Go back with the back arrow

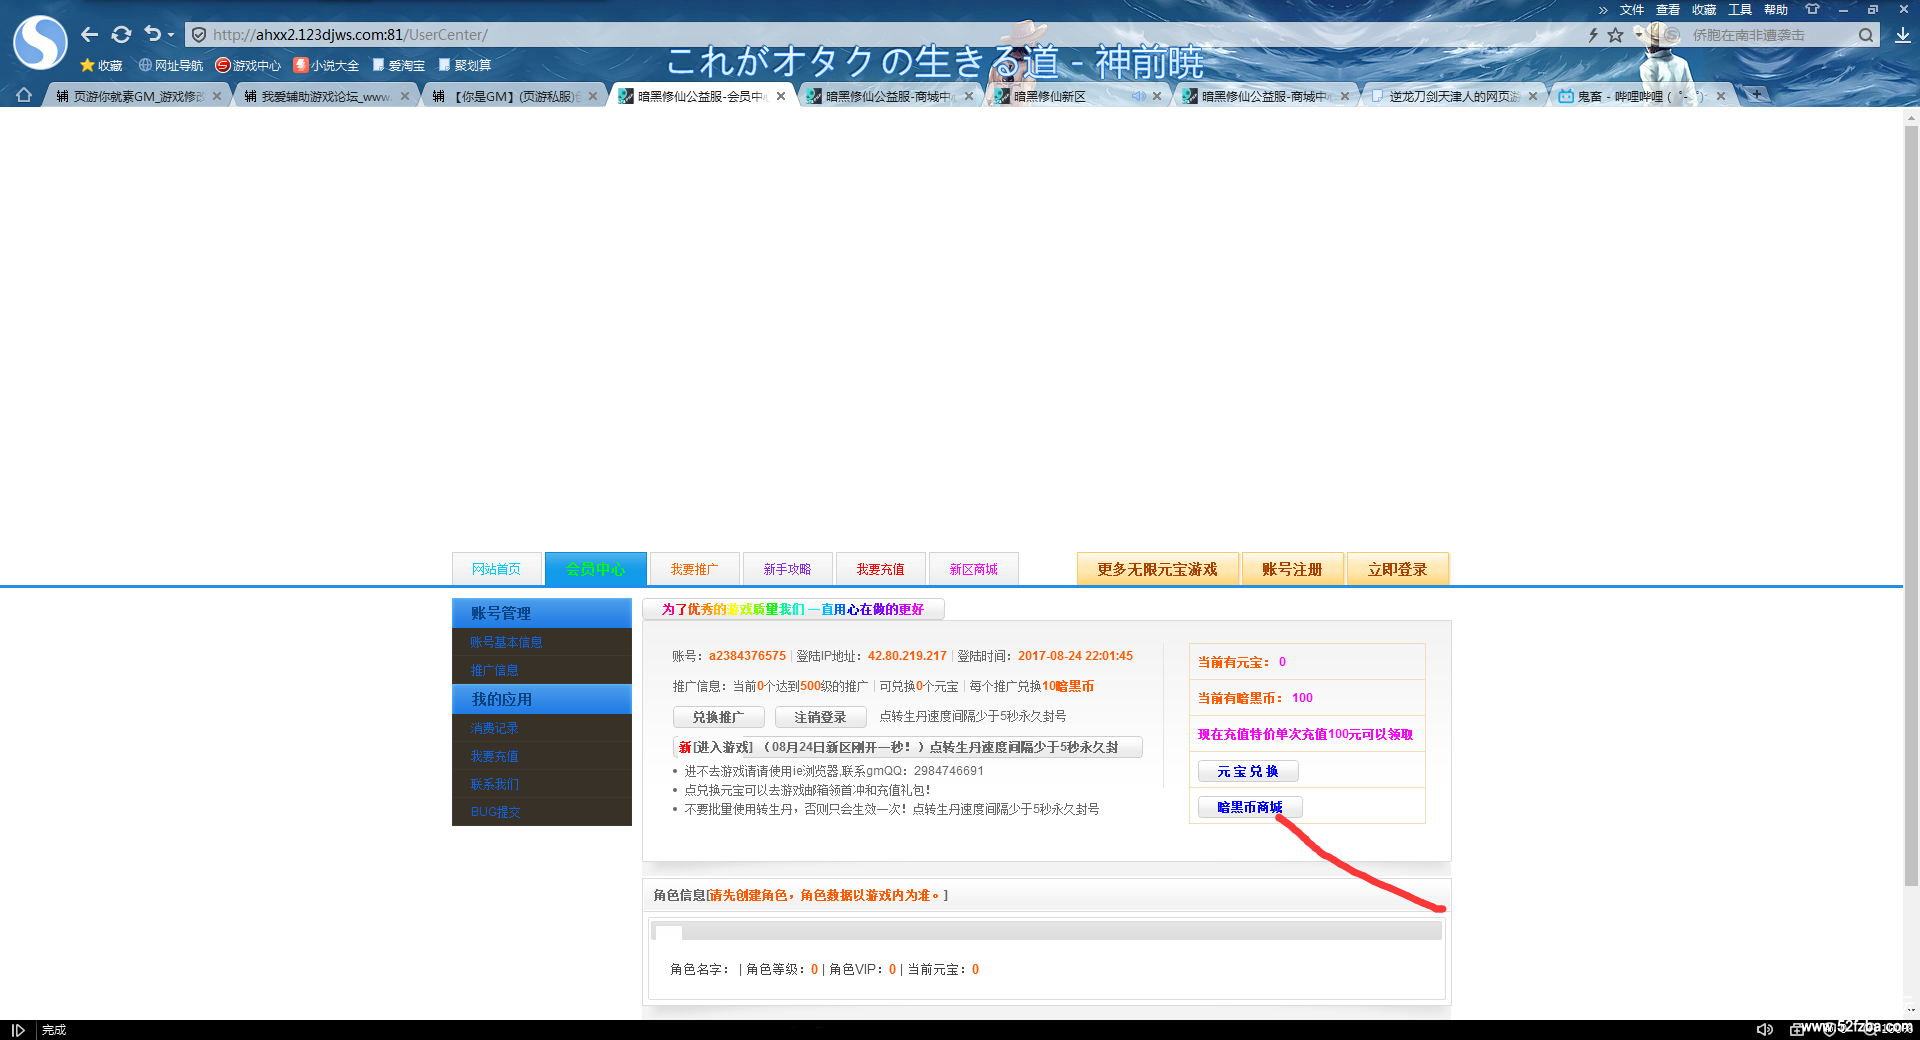(x=90, y=34)
